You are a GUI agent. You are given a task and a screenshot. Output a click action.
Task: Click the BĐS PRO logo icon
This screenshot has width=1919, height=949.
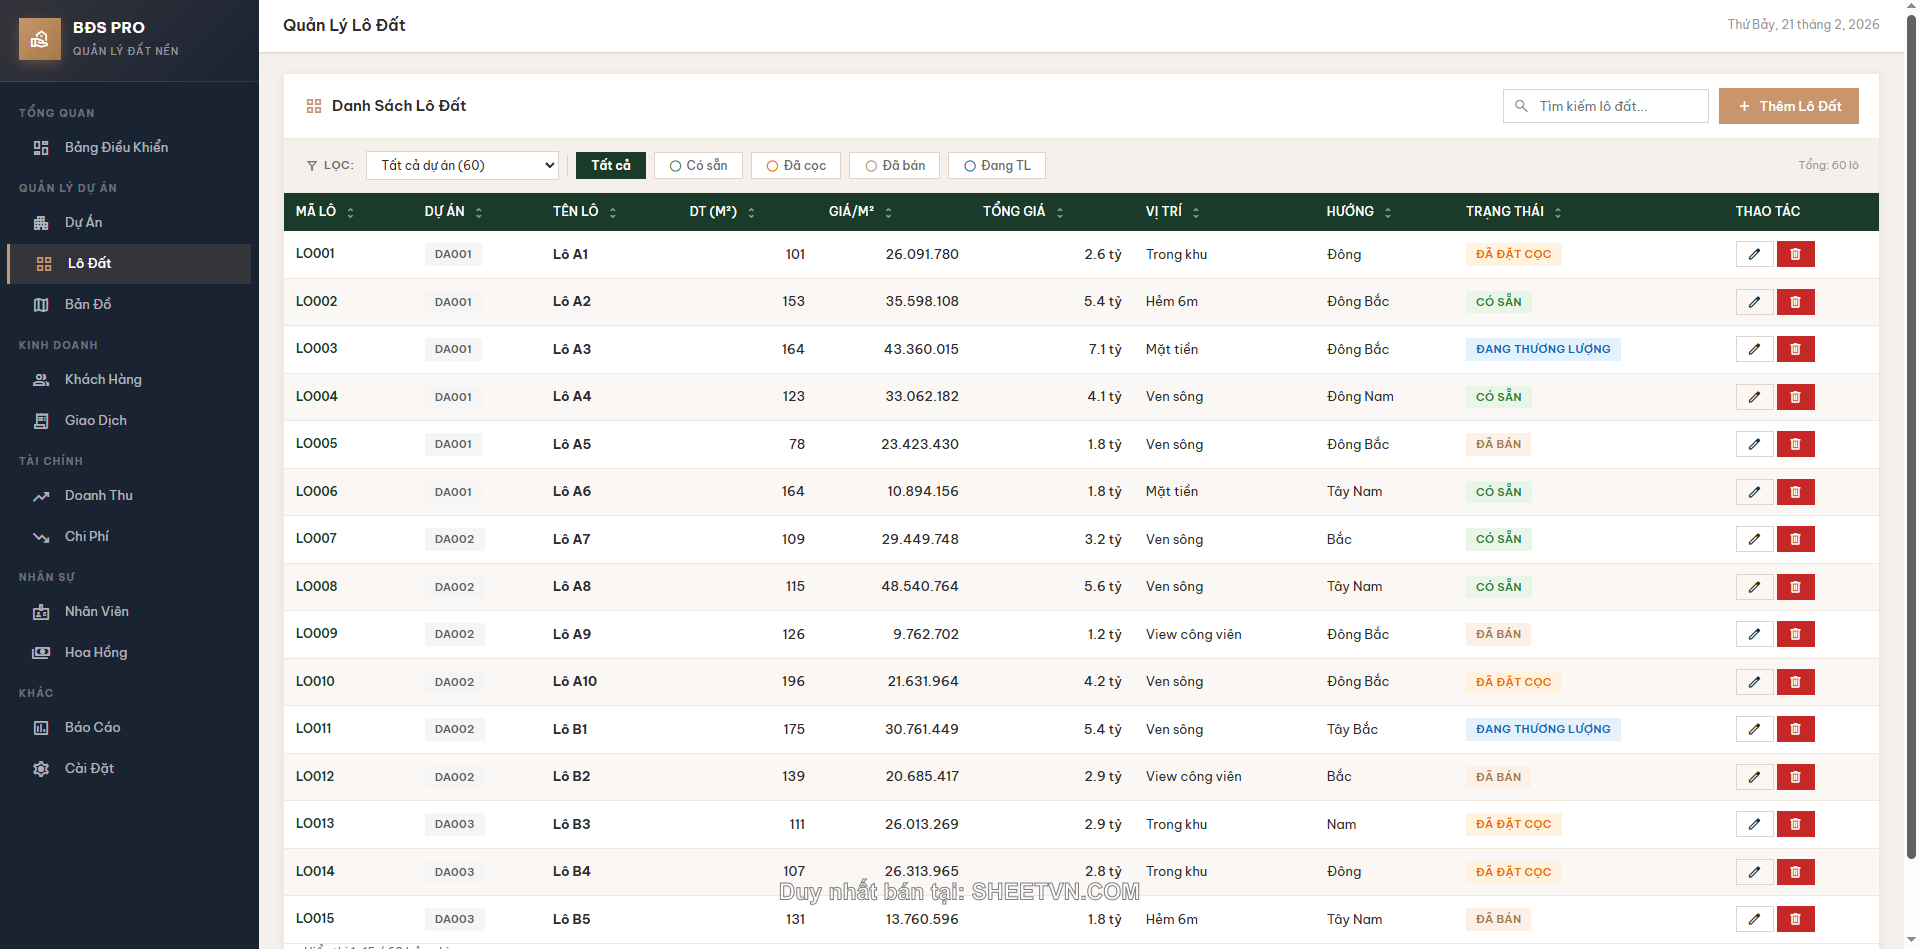click(x=40, y=39)
